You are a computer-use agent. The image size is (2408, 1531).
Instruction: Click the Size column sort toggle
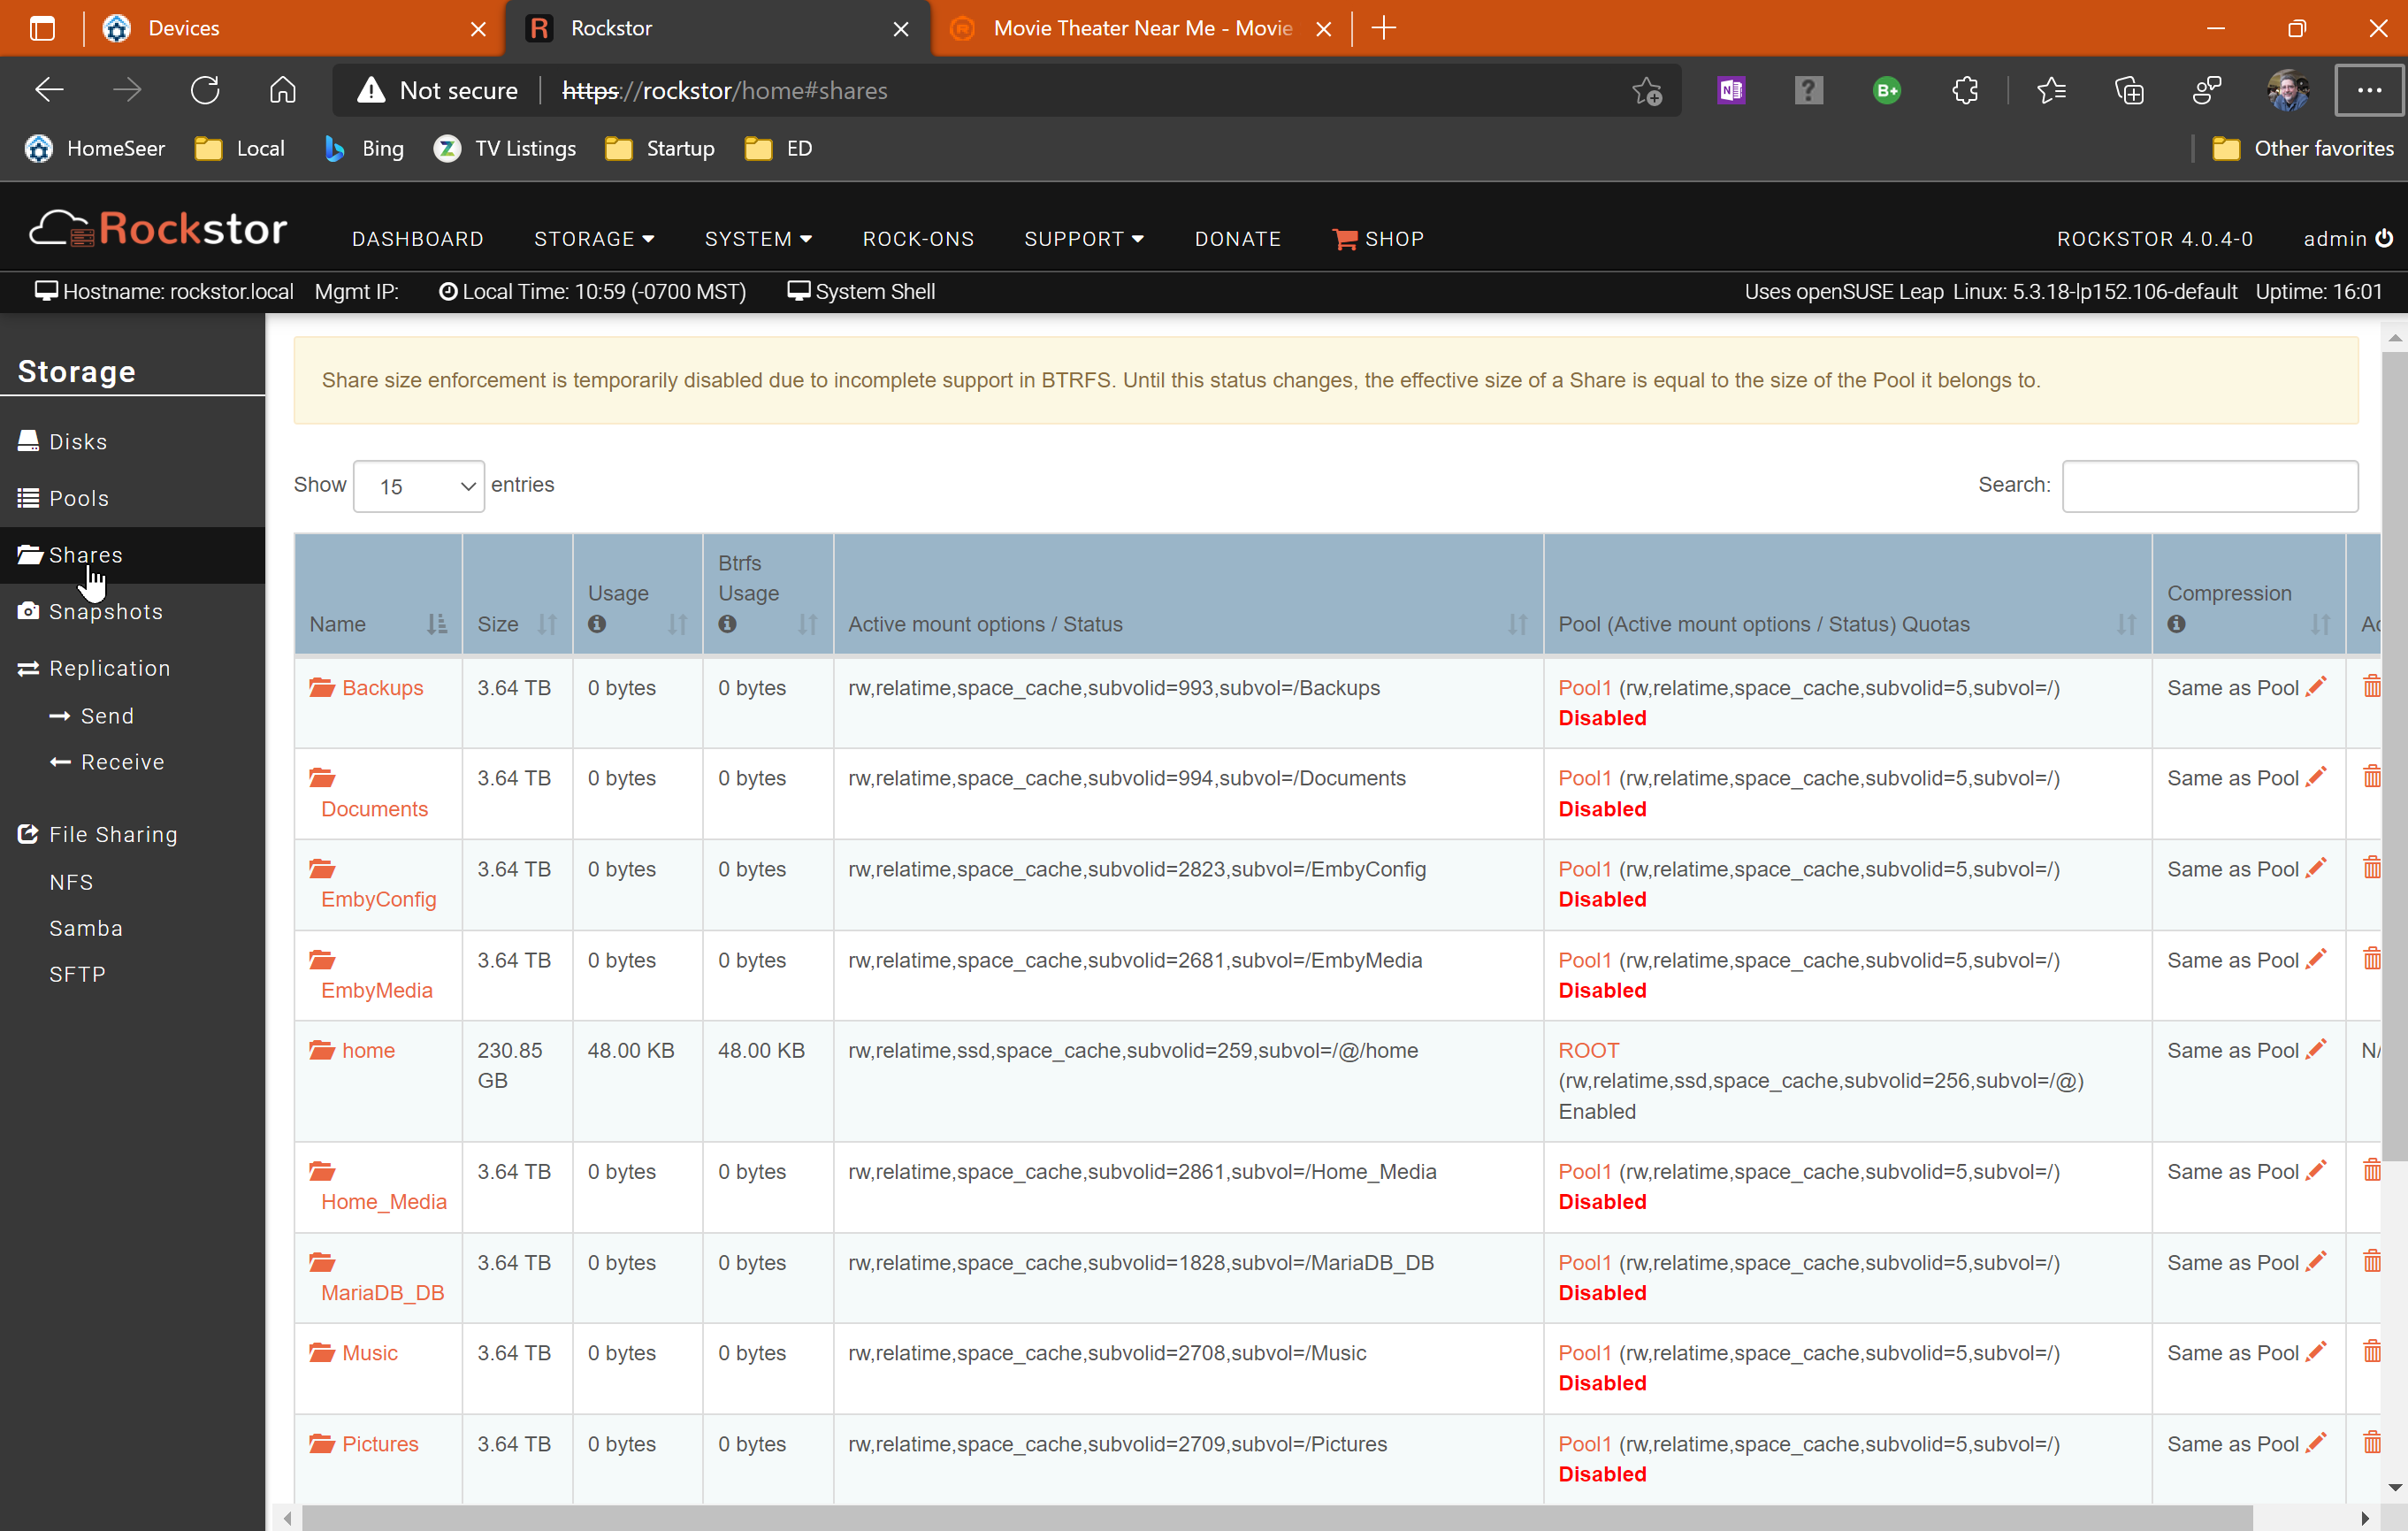click(546, 624)
